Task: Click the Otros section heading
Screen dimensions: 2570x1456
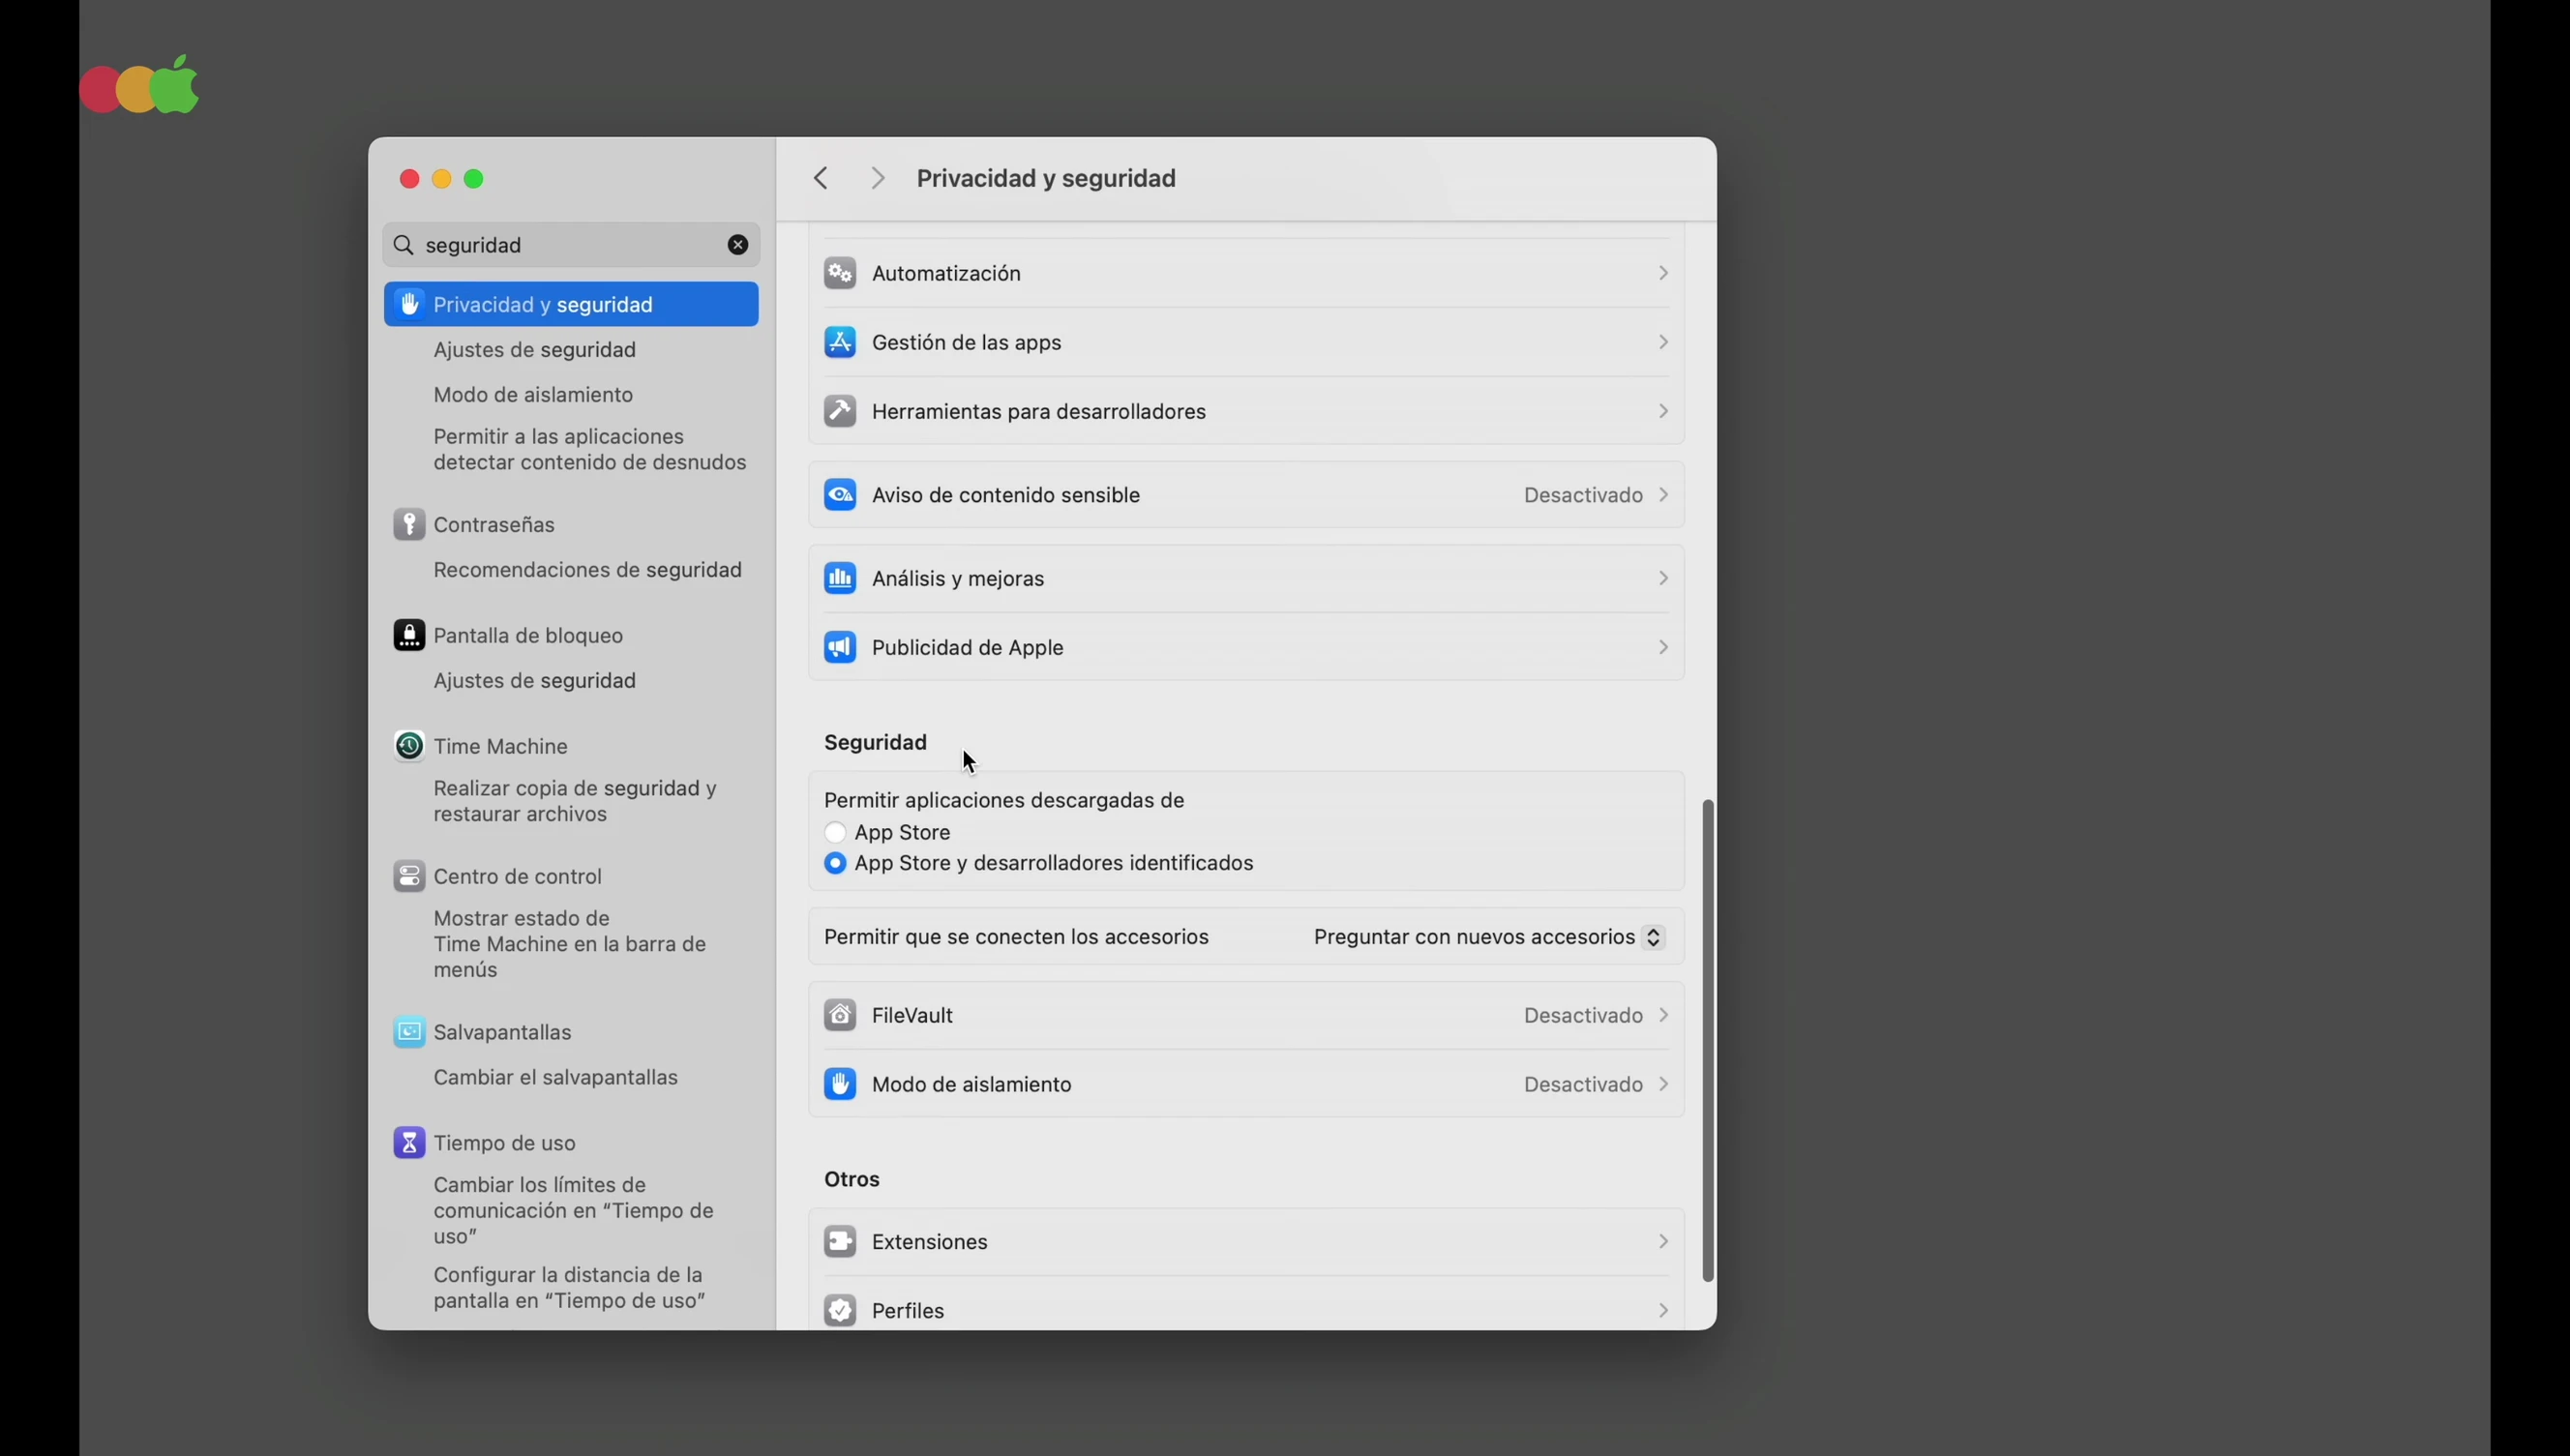Action: (x=852, y=1179)
